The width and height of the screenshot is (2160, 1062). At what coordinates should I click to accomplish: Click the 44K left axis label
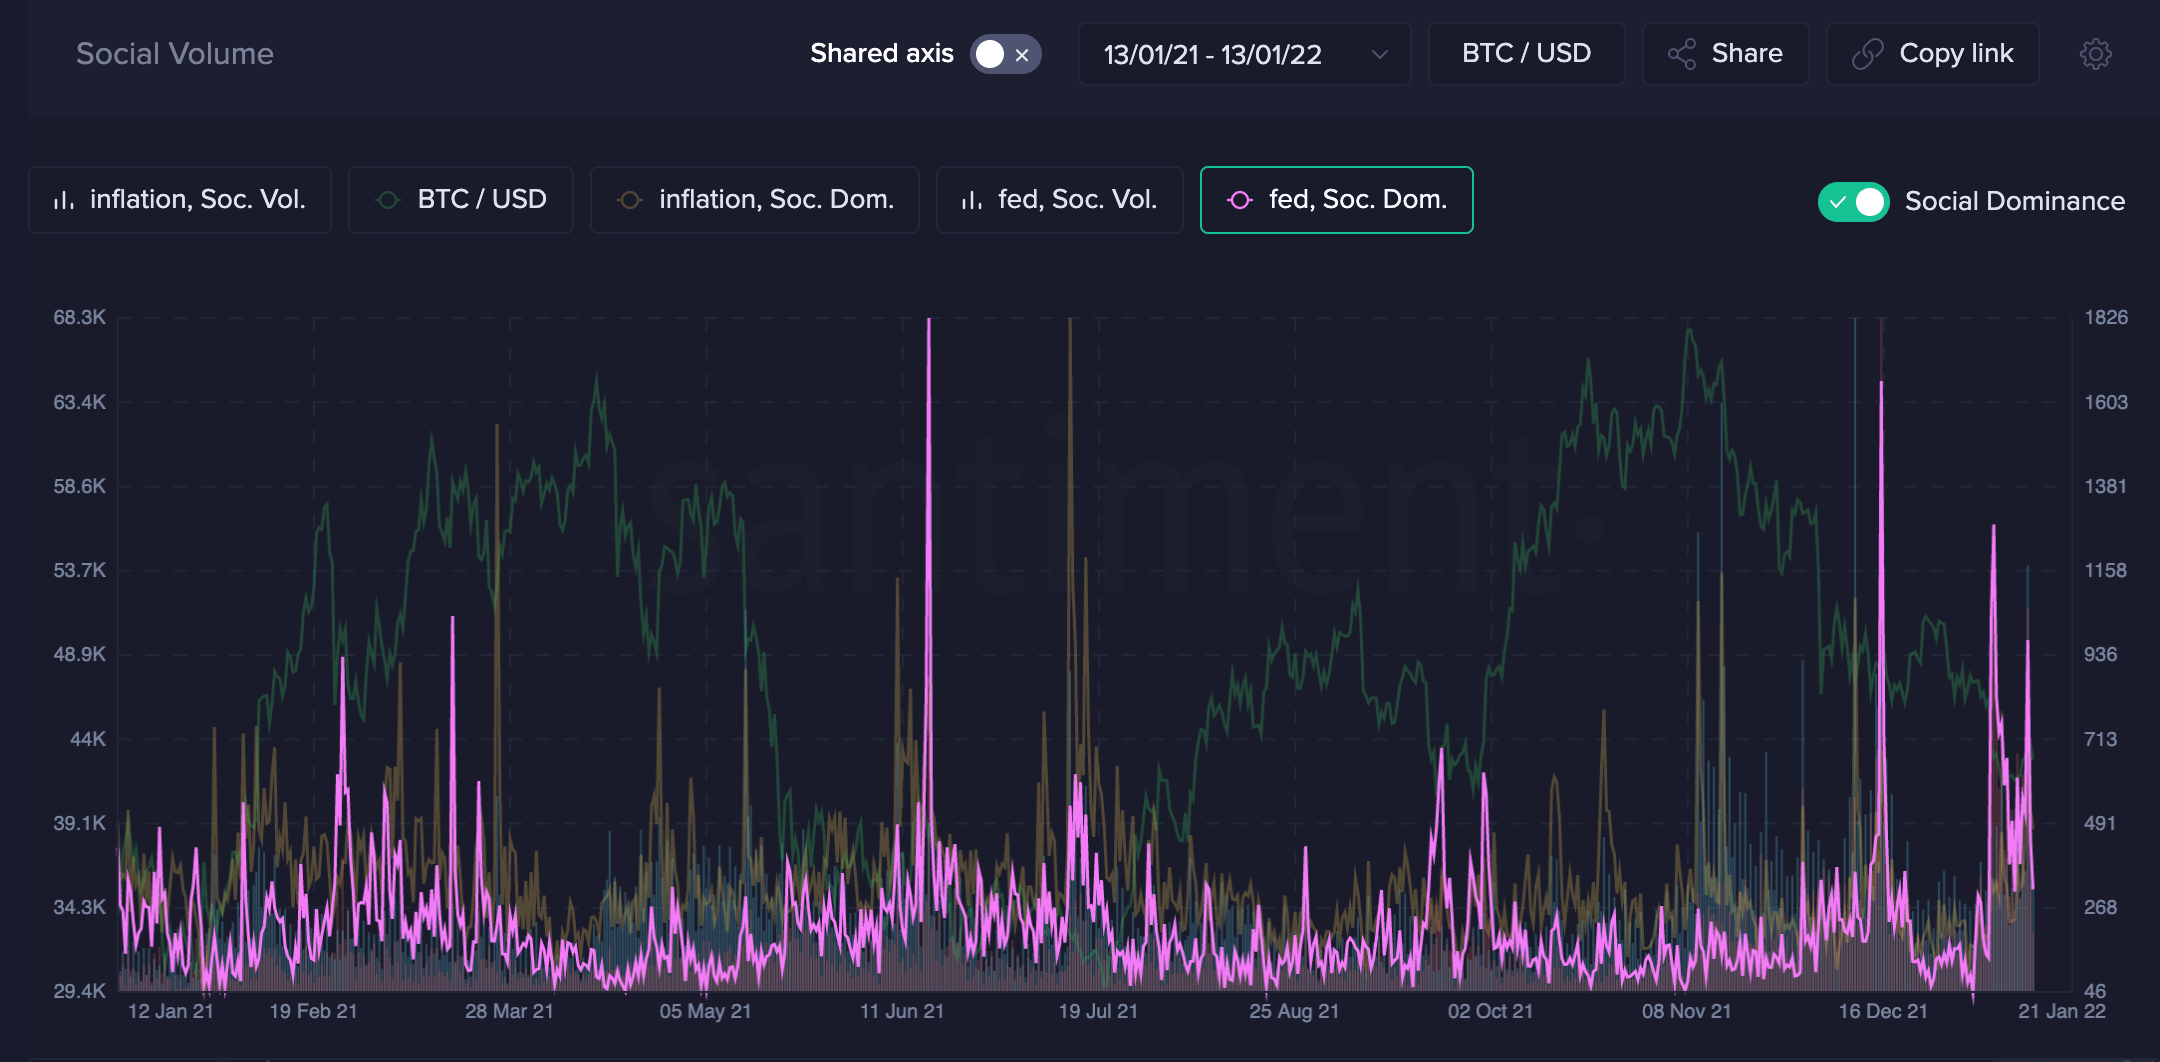88,739
